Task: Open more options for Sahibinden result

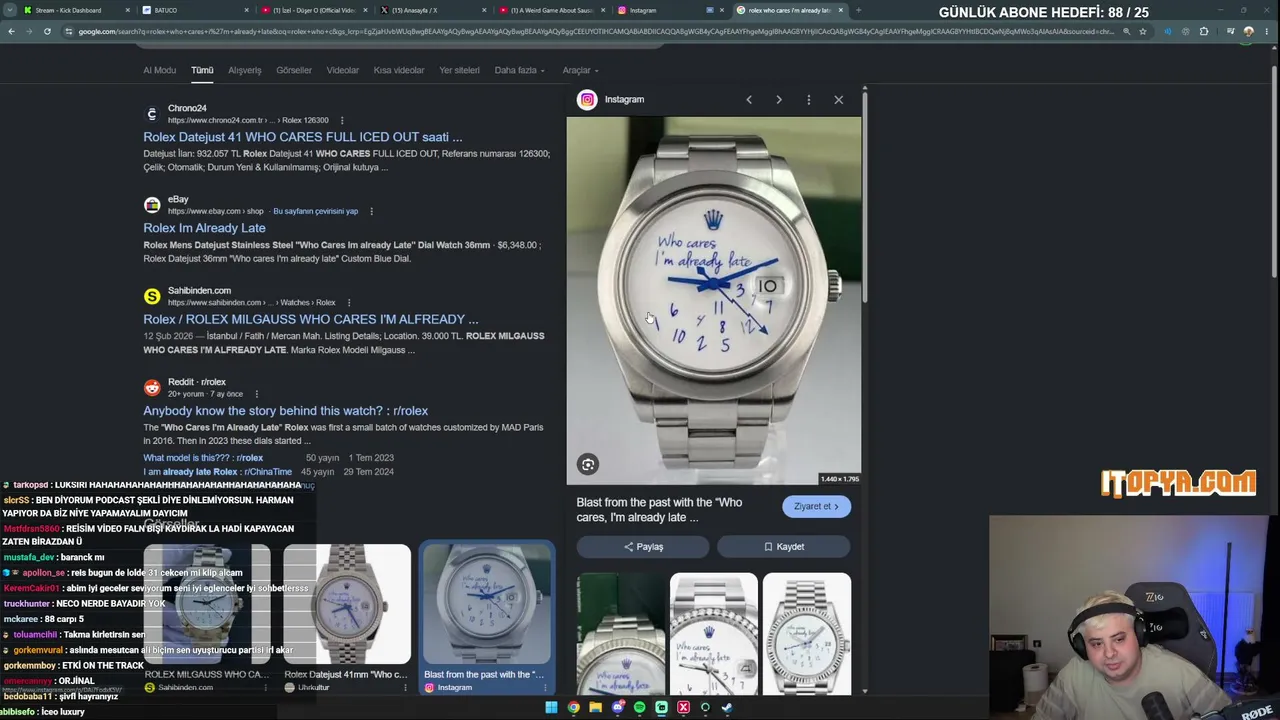Action: pos(349,302)
